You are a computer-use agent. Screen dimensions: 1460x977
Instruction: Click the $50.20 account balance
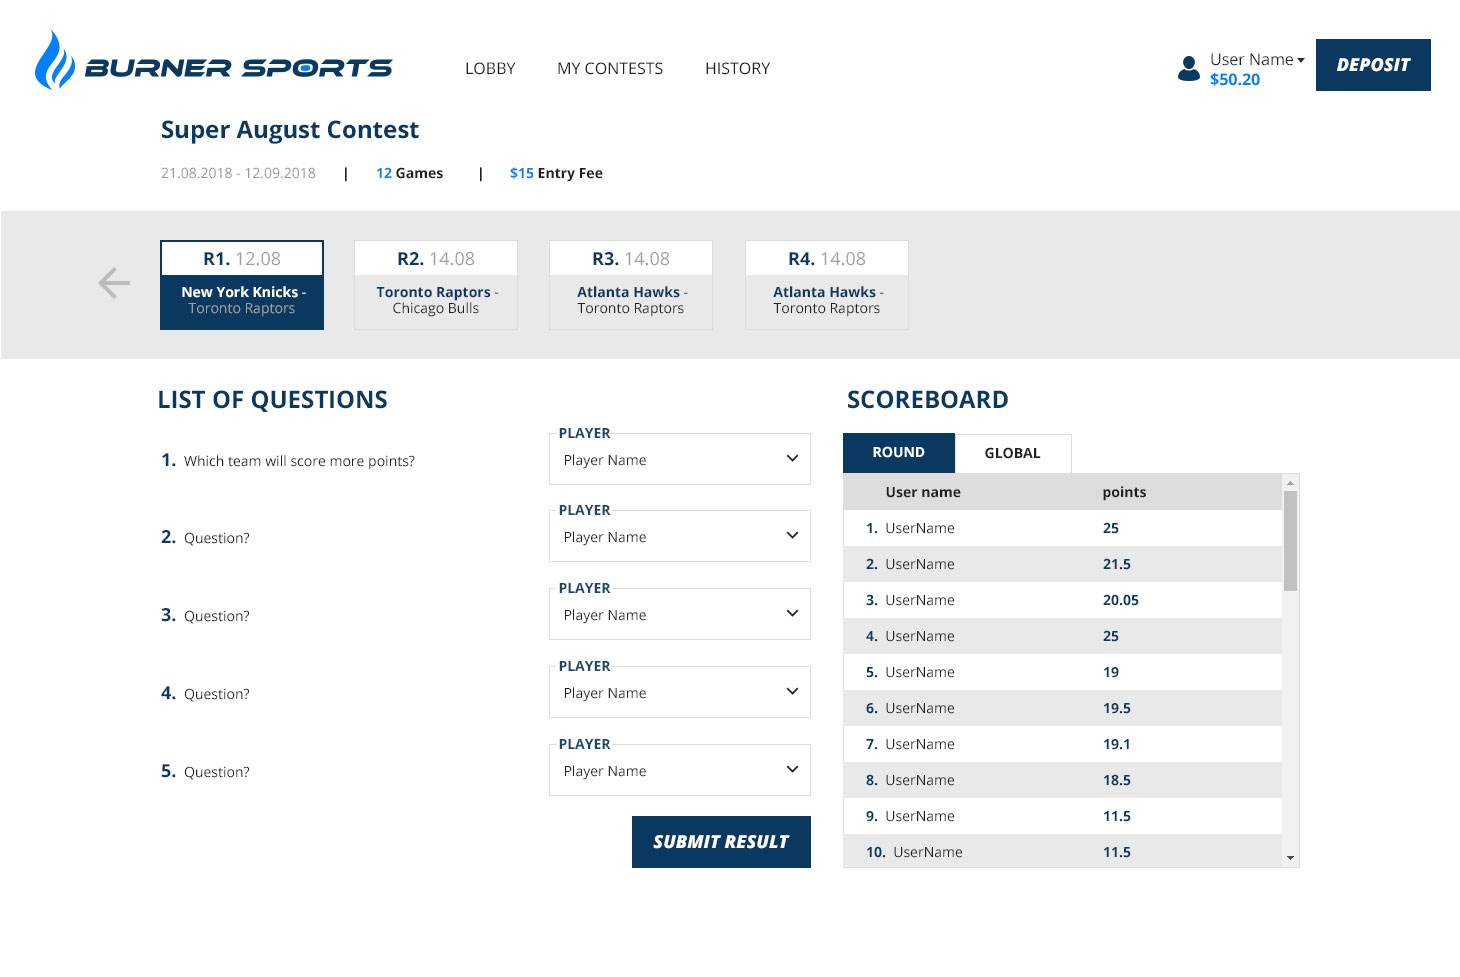coord(1235,80)
